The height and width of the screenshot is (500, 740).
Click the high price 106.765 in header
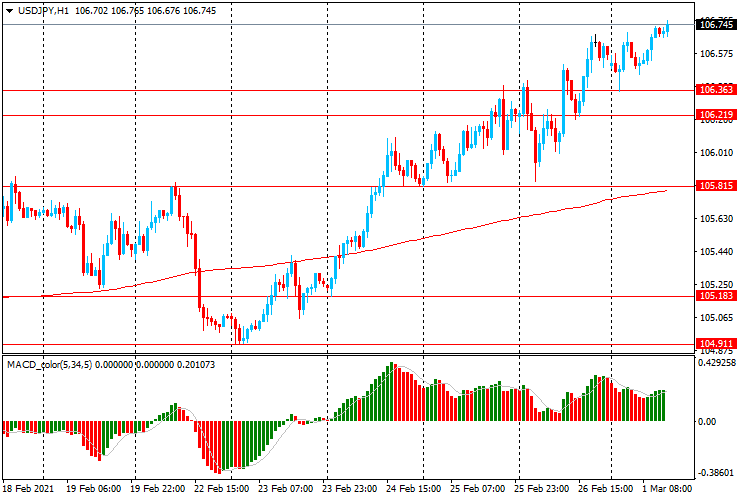click(127, 10)
